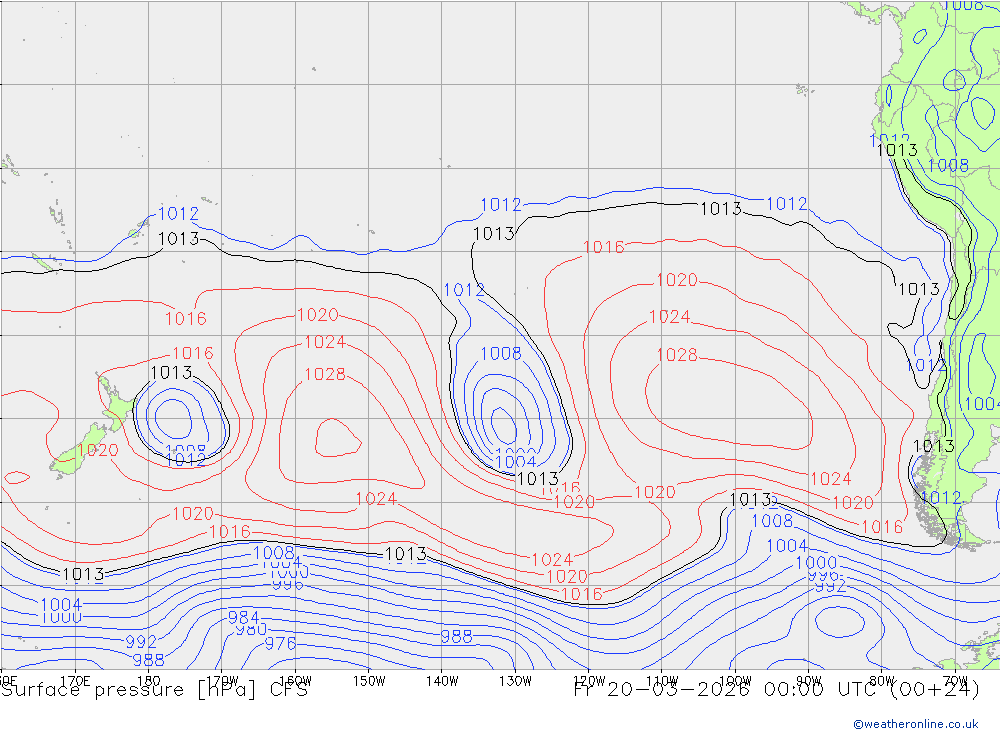Click the blue 1008 label inside the 130W low
The image size is (1000, 733).
tap(501, 353)
